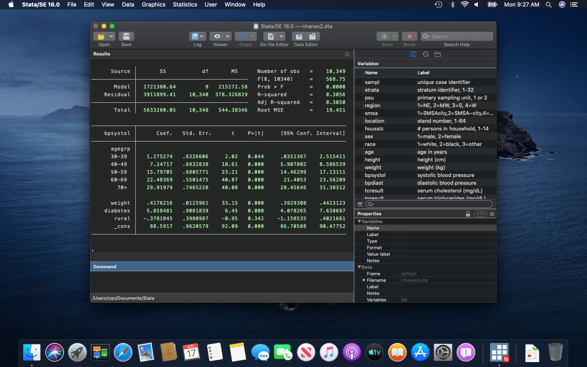Collapse the Data section in Properties

pyautogui.click(x=359, y=267)
